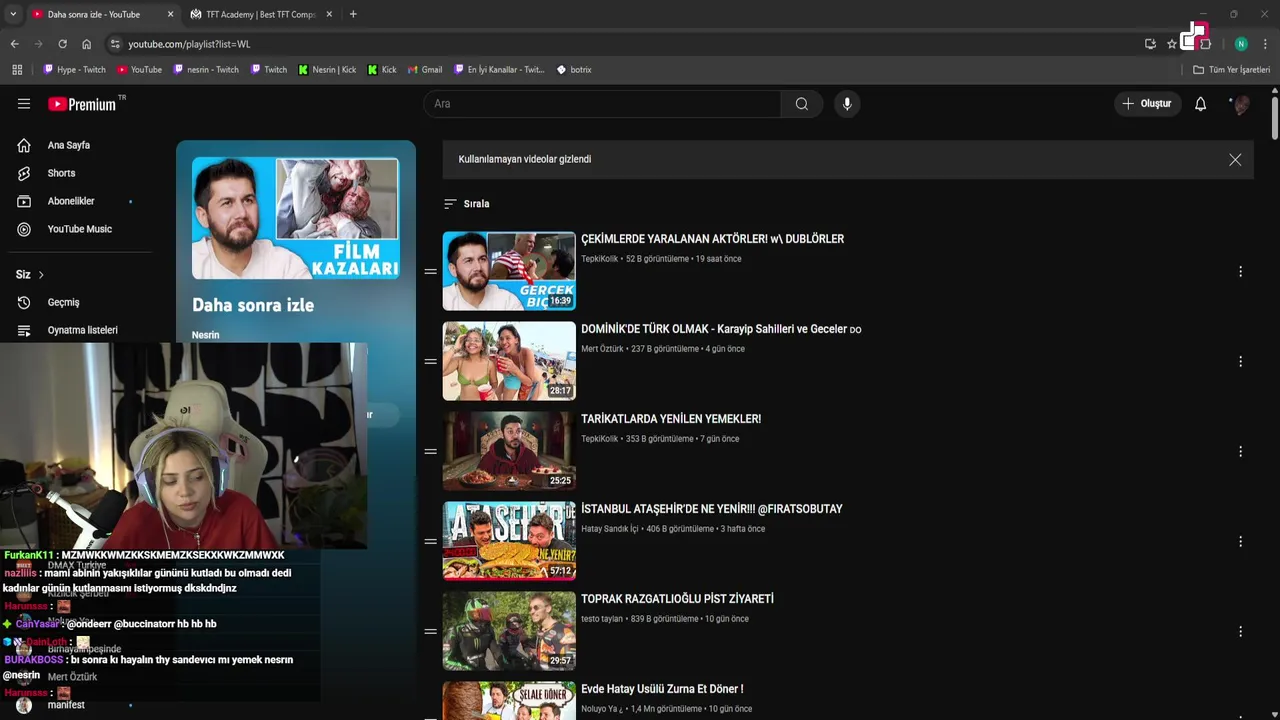This screenshot has width=1280, height=720.
Task: Grab the reorder handle of ÇEKİMLERDE YARALANAN video
Action: [431, 272]
